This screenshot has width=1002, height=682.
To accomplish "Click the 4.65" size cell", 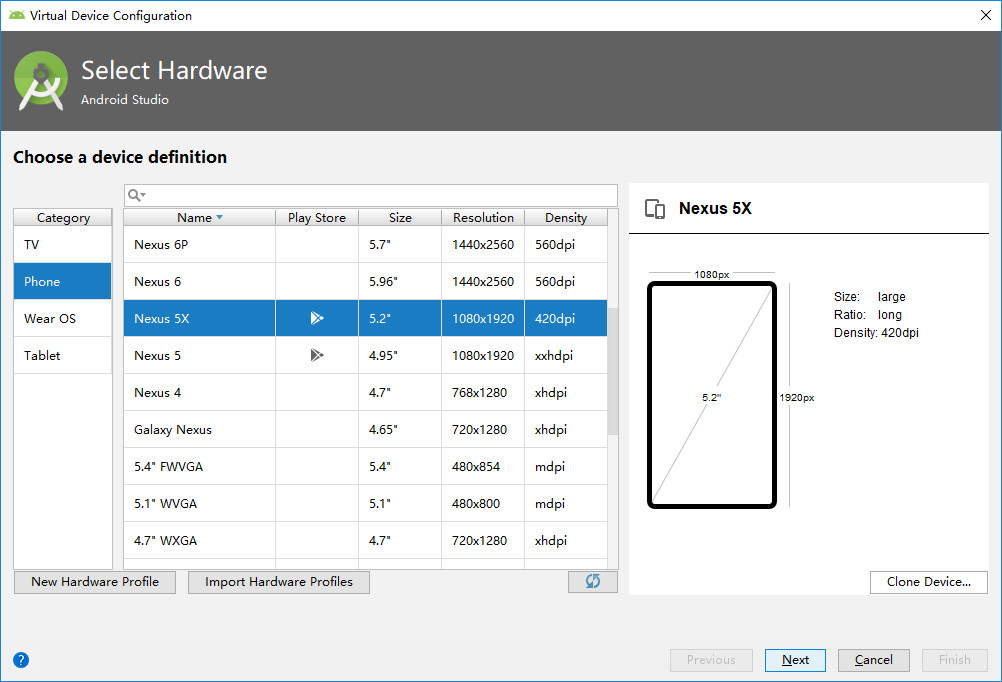I will click(x=400, y=430).
